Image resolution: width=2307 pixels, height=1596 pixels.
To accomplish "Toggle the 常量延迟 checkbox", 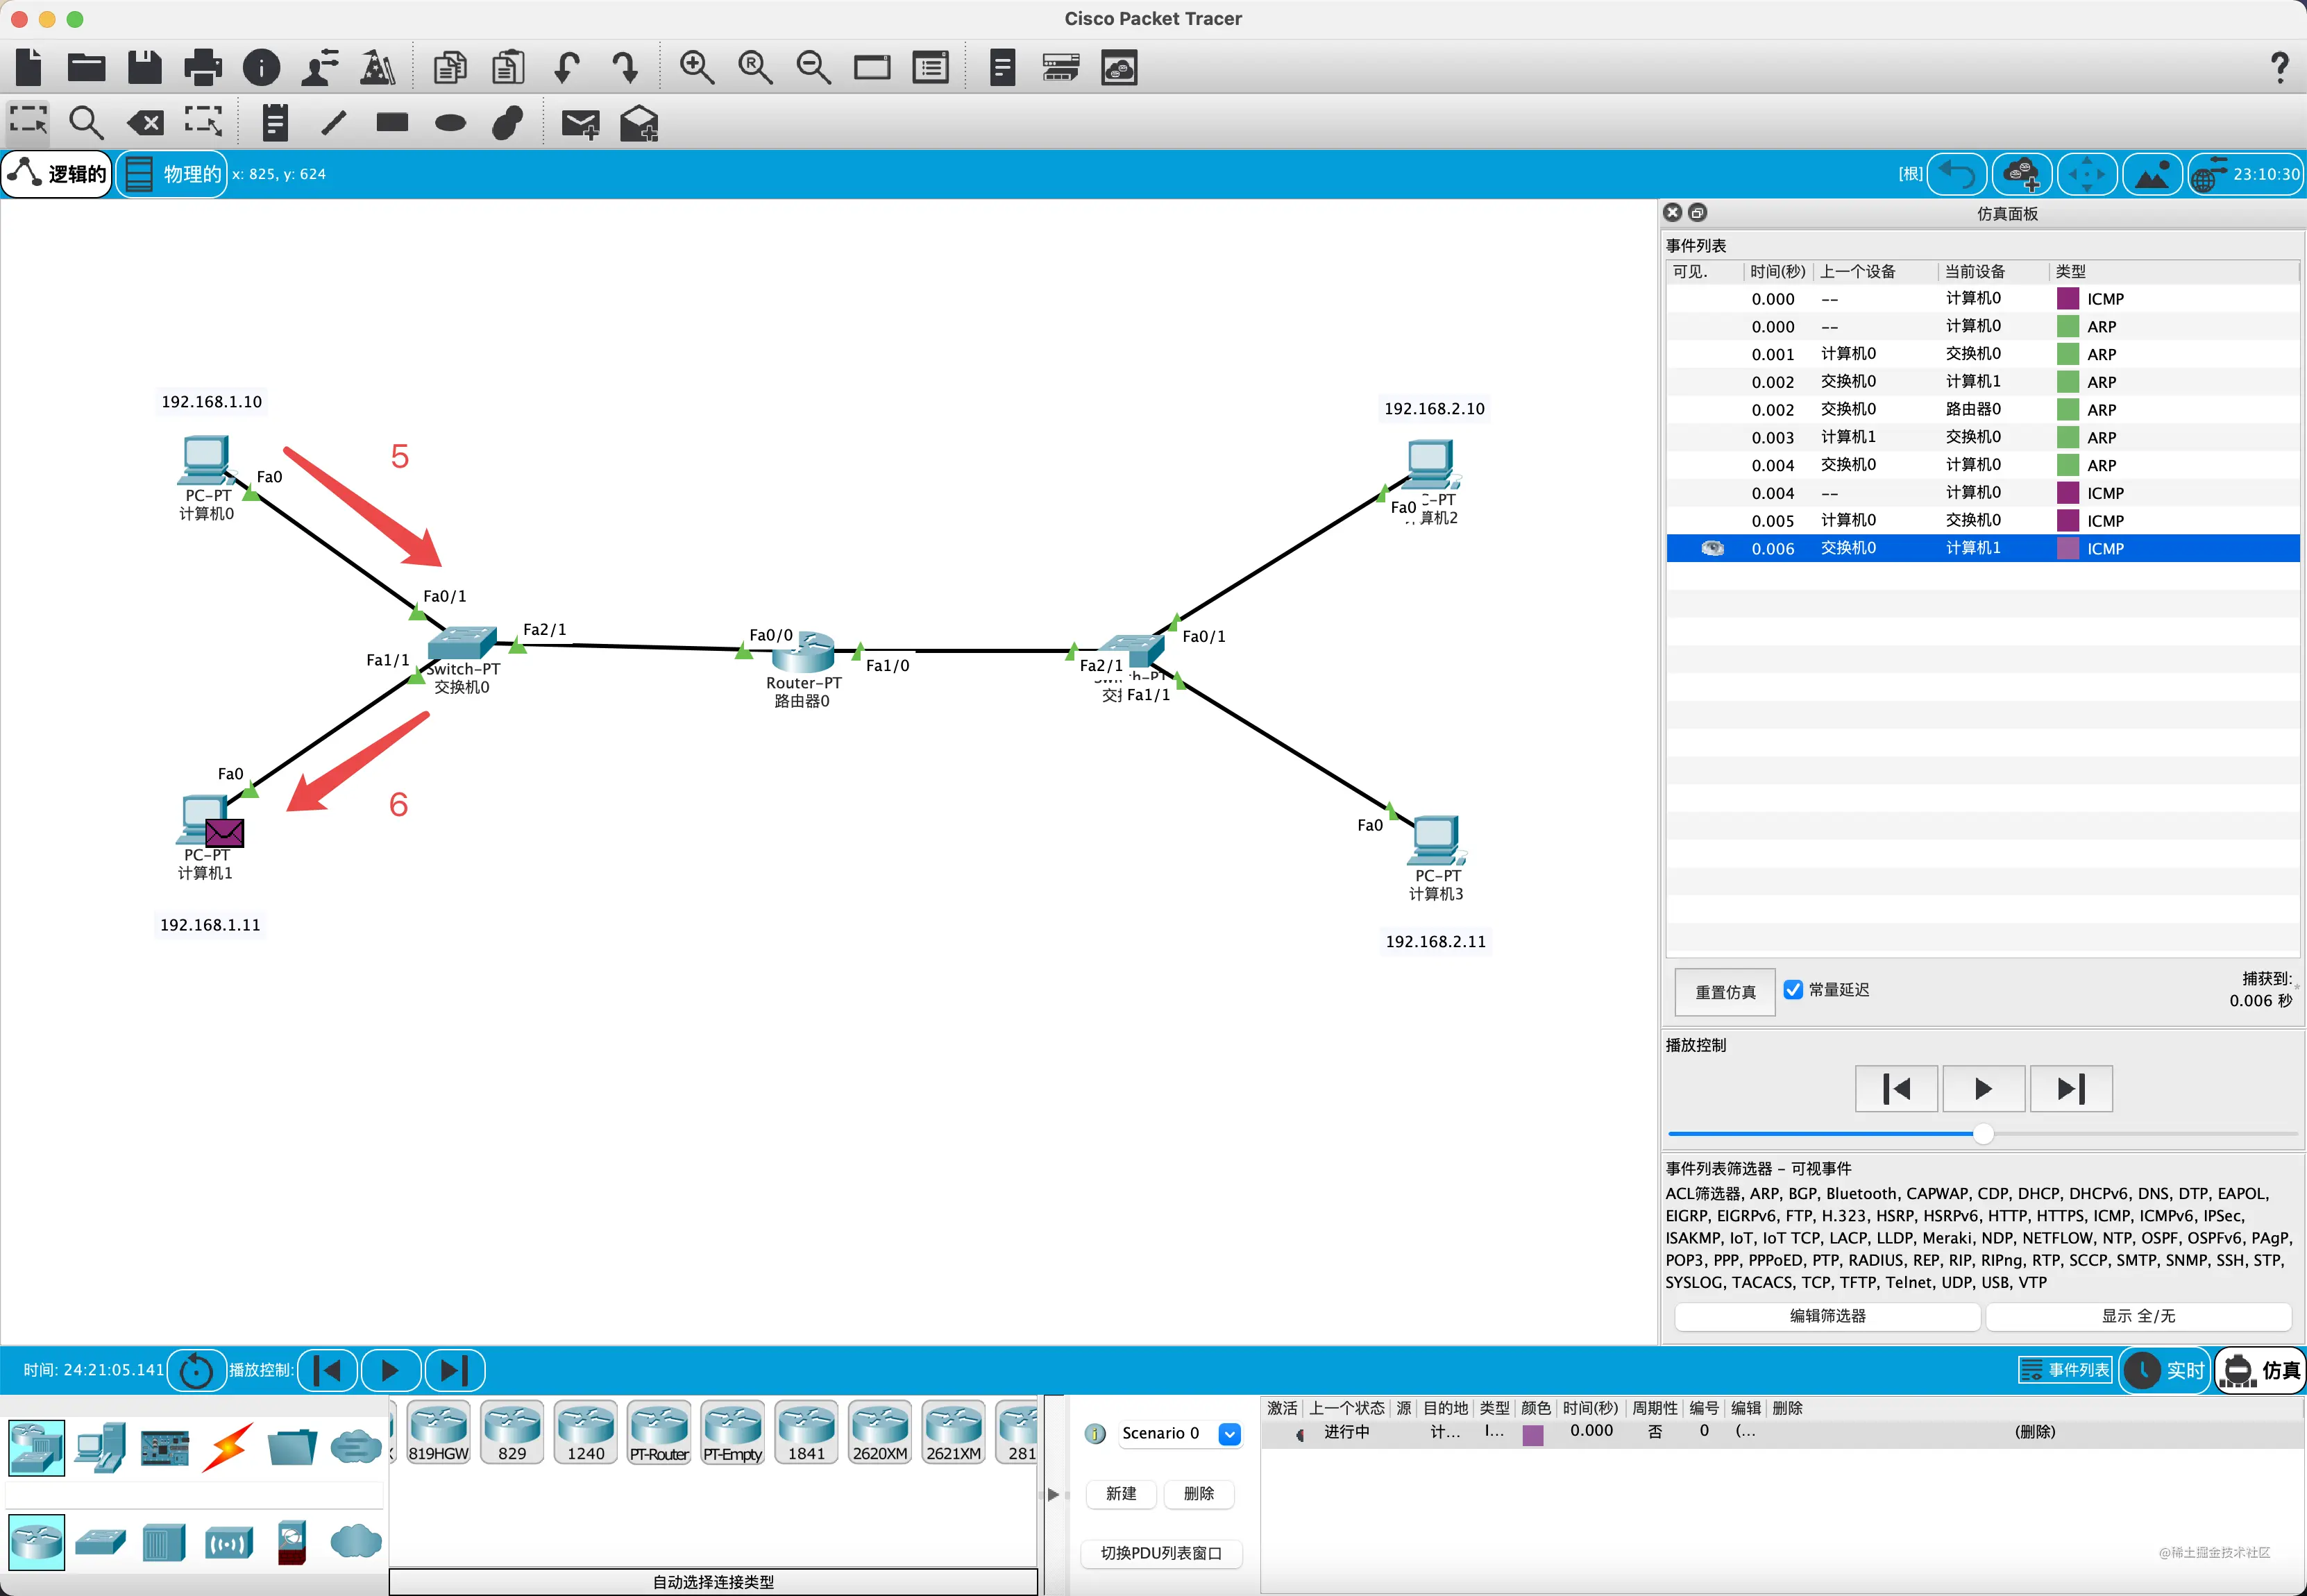I will click(1793, 989).
